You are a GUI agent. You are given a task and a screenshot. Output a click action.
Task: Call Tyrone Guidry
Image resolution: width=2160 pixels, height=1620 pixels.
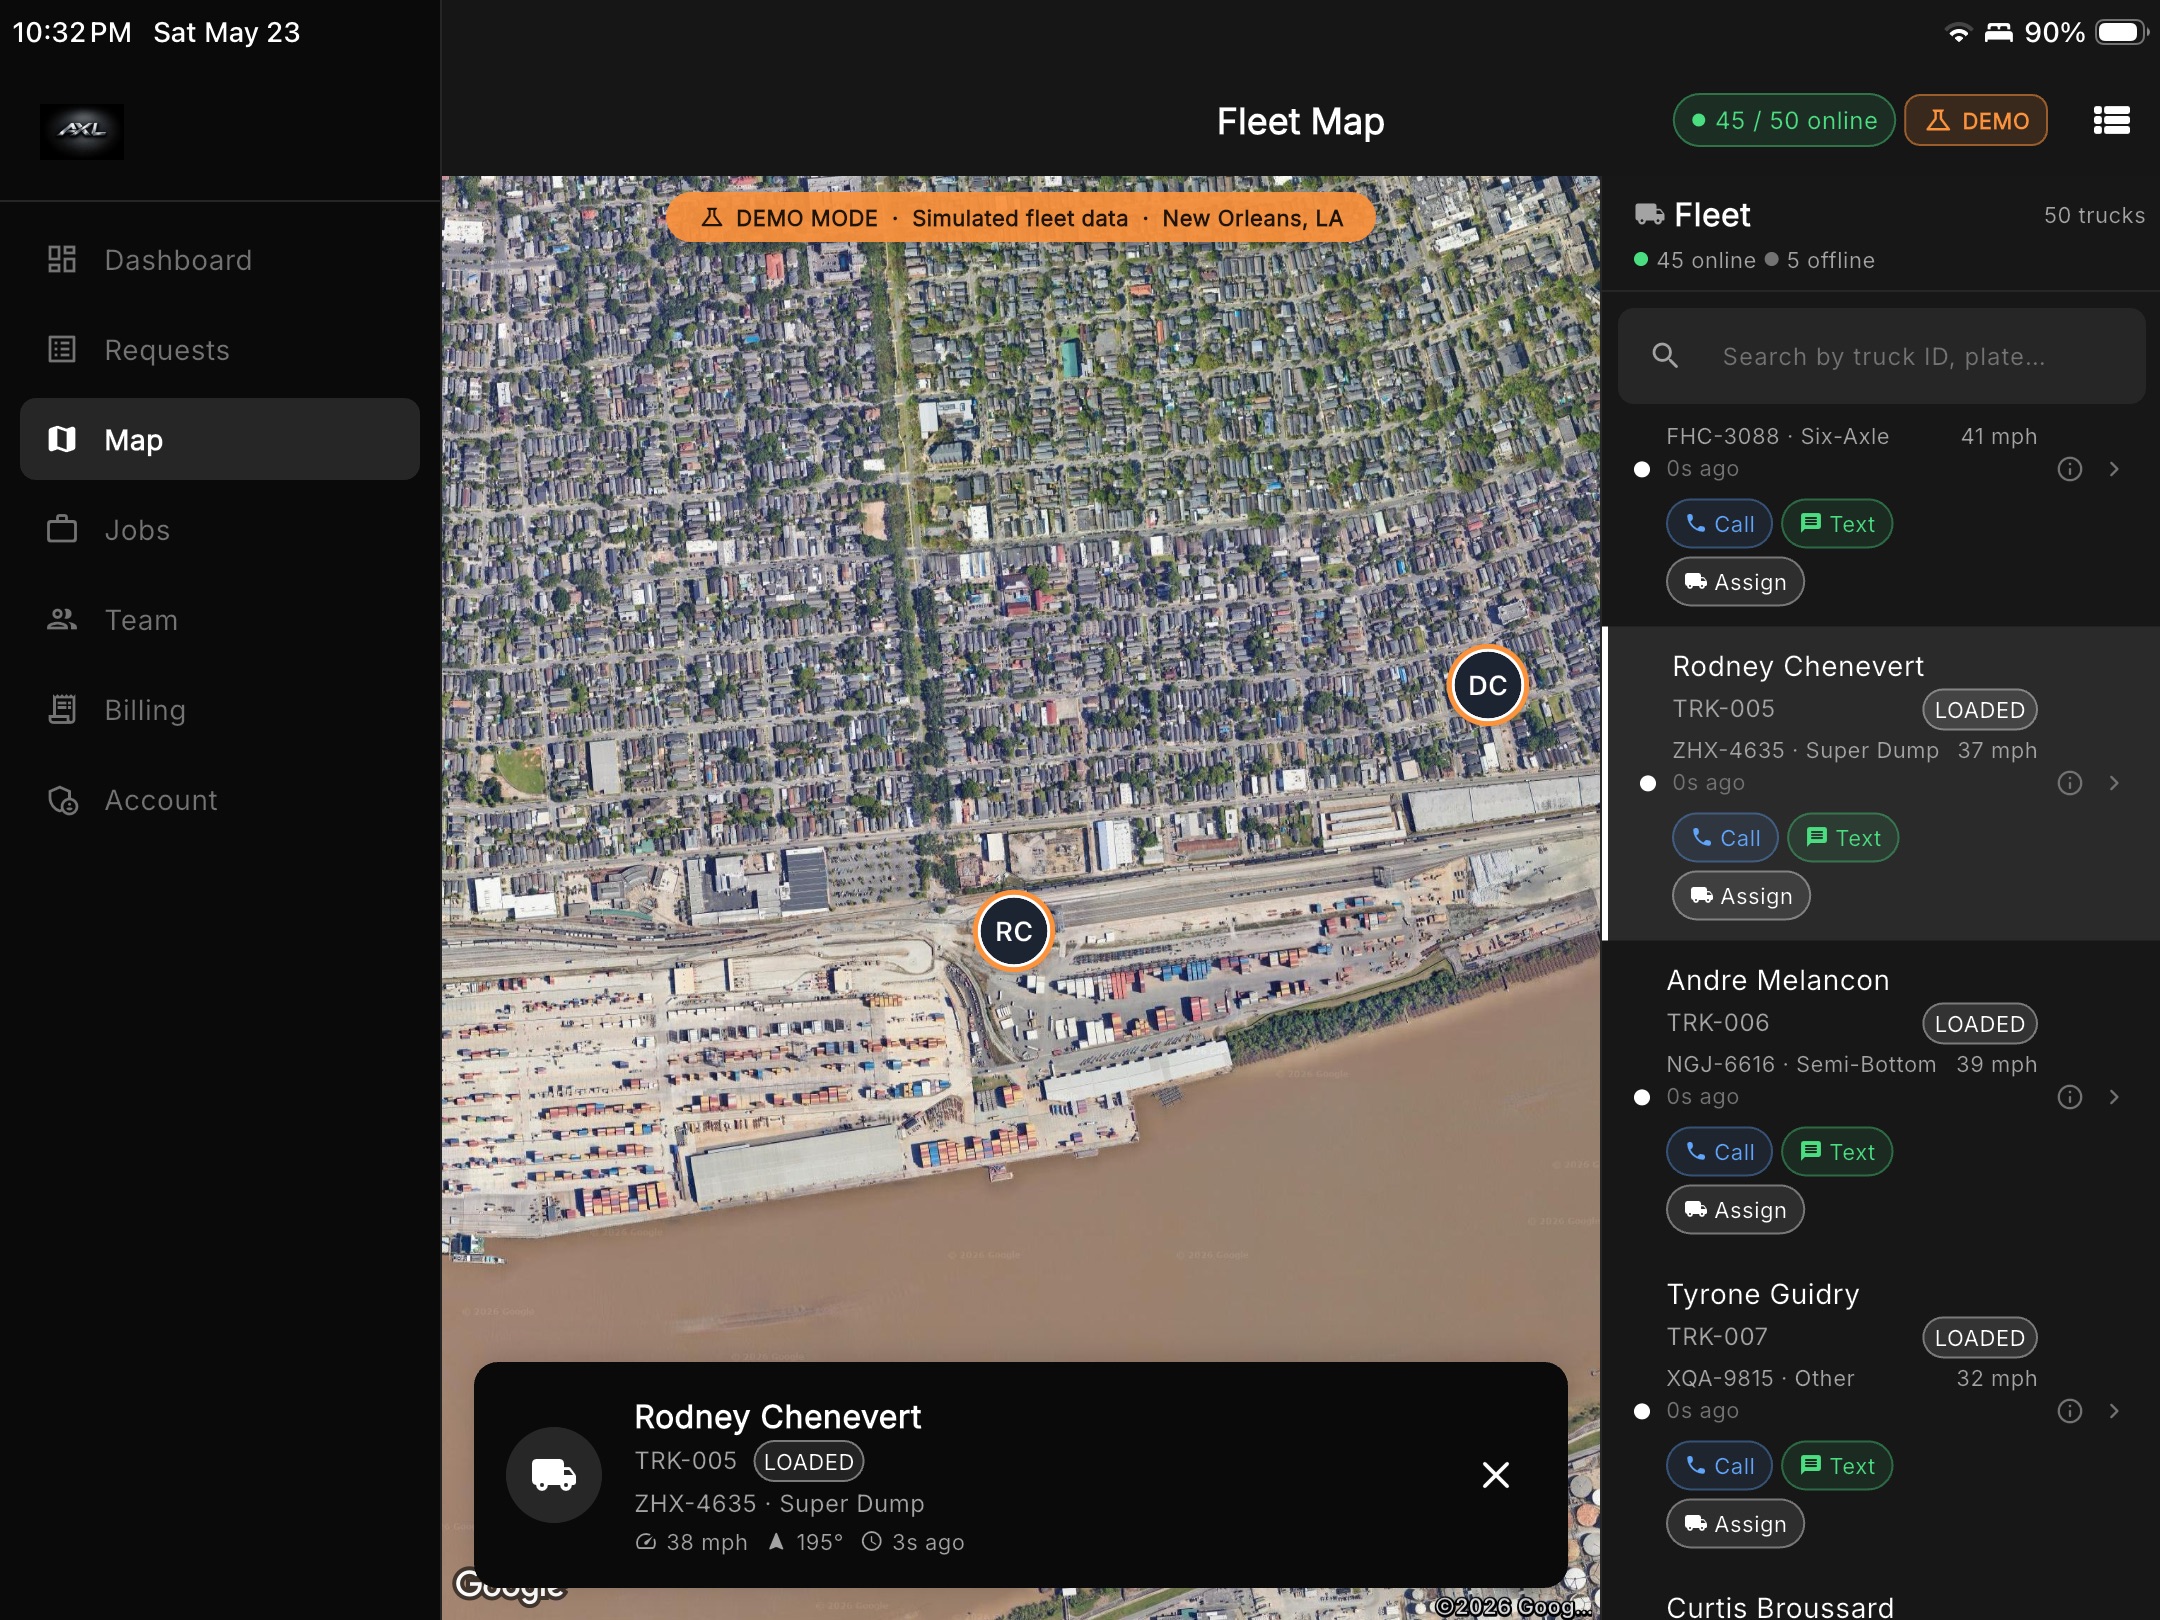click(x=1719, y=1466)
